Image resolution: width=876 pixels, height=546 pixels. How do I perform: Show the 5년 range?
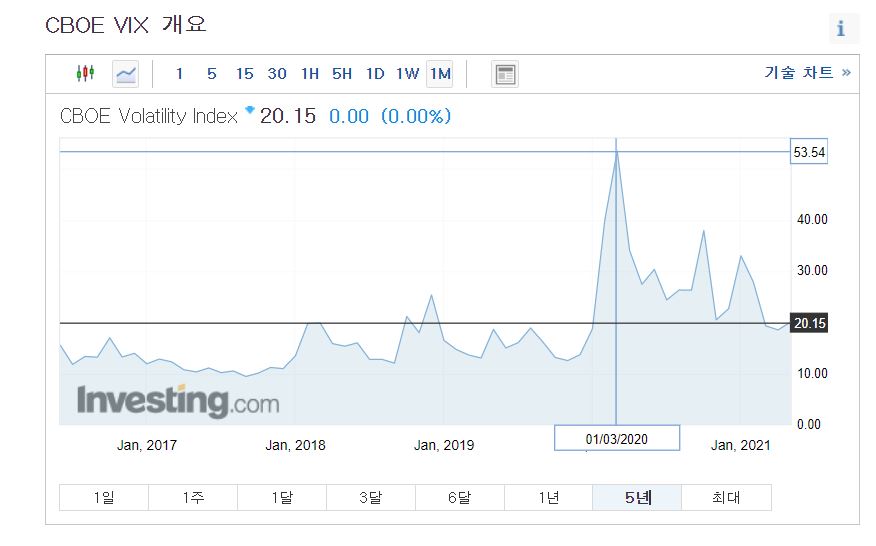(637, 497)
